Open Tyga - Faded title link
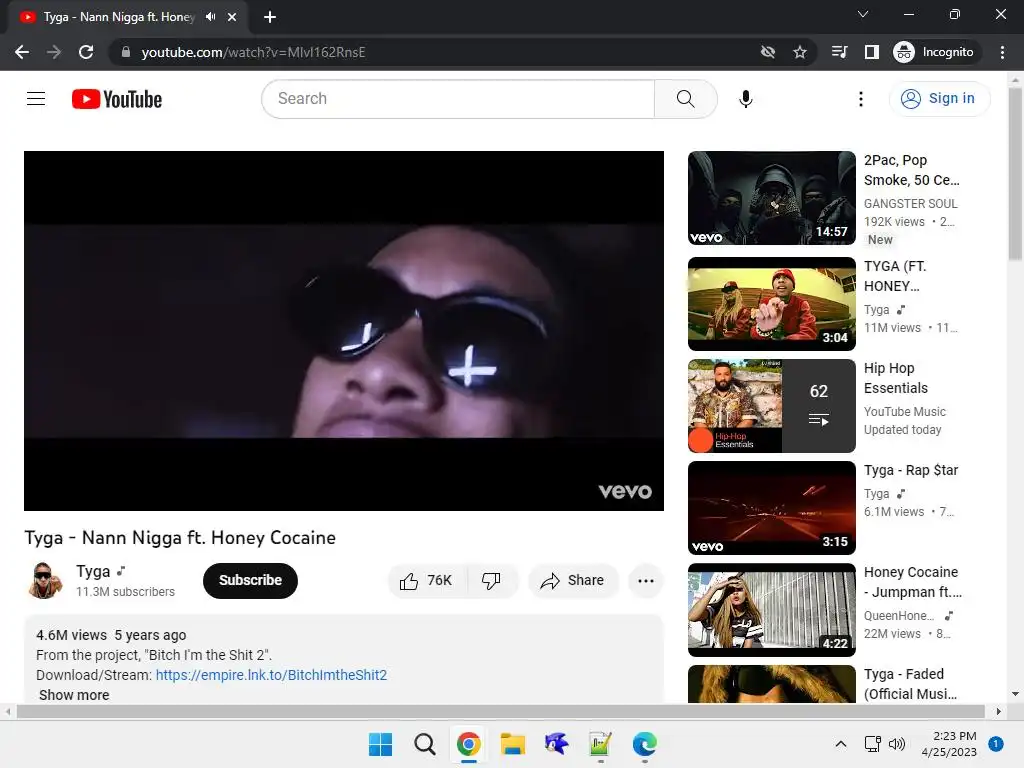 [x=910, y=684]
